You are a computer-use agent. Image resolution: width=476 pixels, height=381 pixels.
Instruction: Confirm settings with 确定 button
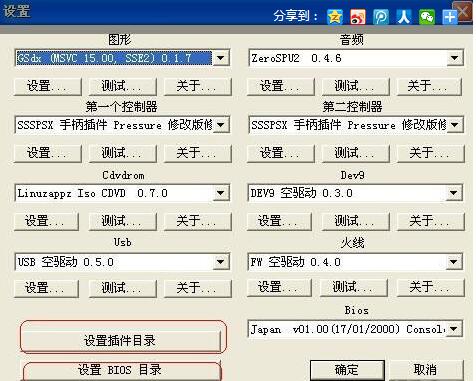click(347, 370)
